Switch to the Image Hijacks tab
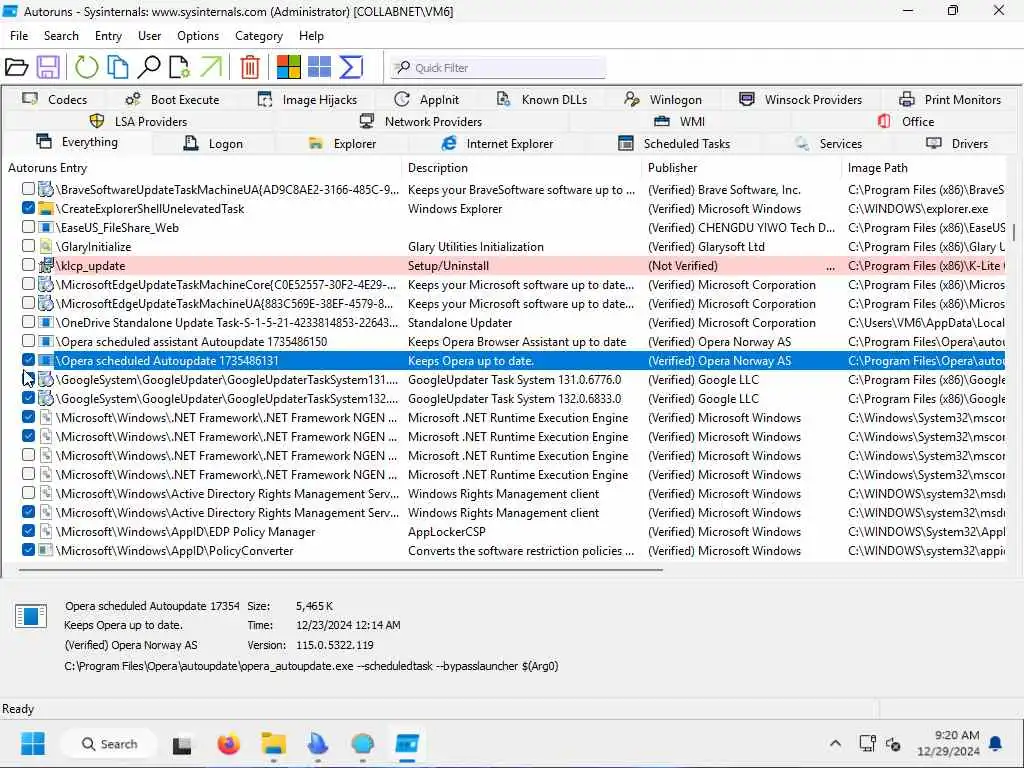 coord(308,99)
